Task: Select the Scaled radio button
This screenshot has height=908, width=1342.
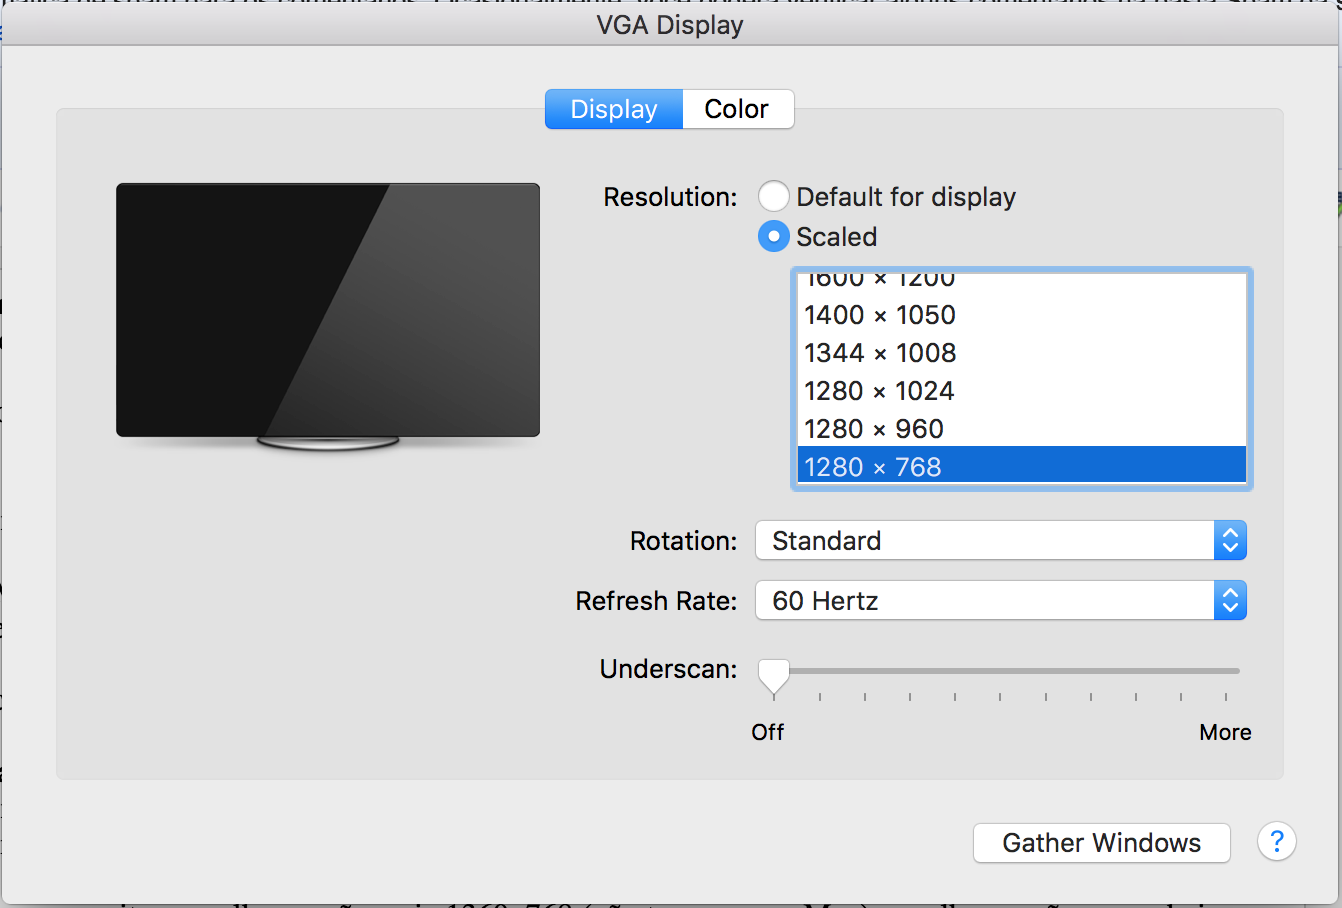Action: [774, 237]
